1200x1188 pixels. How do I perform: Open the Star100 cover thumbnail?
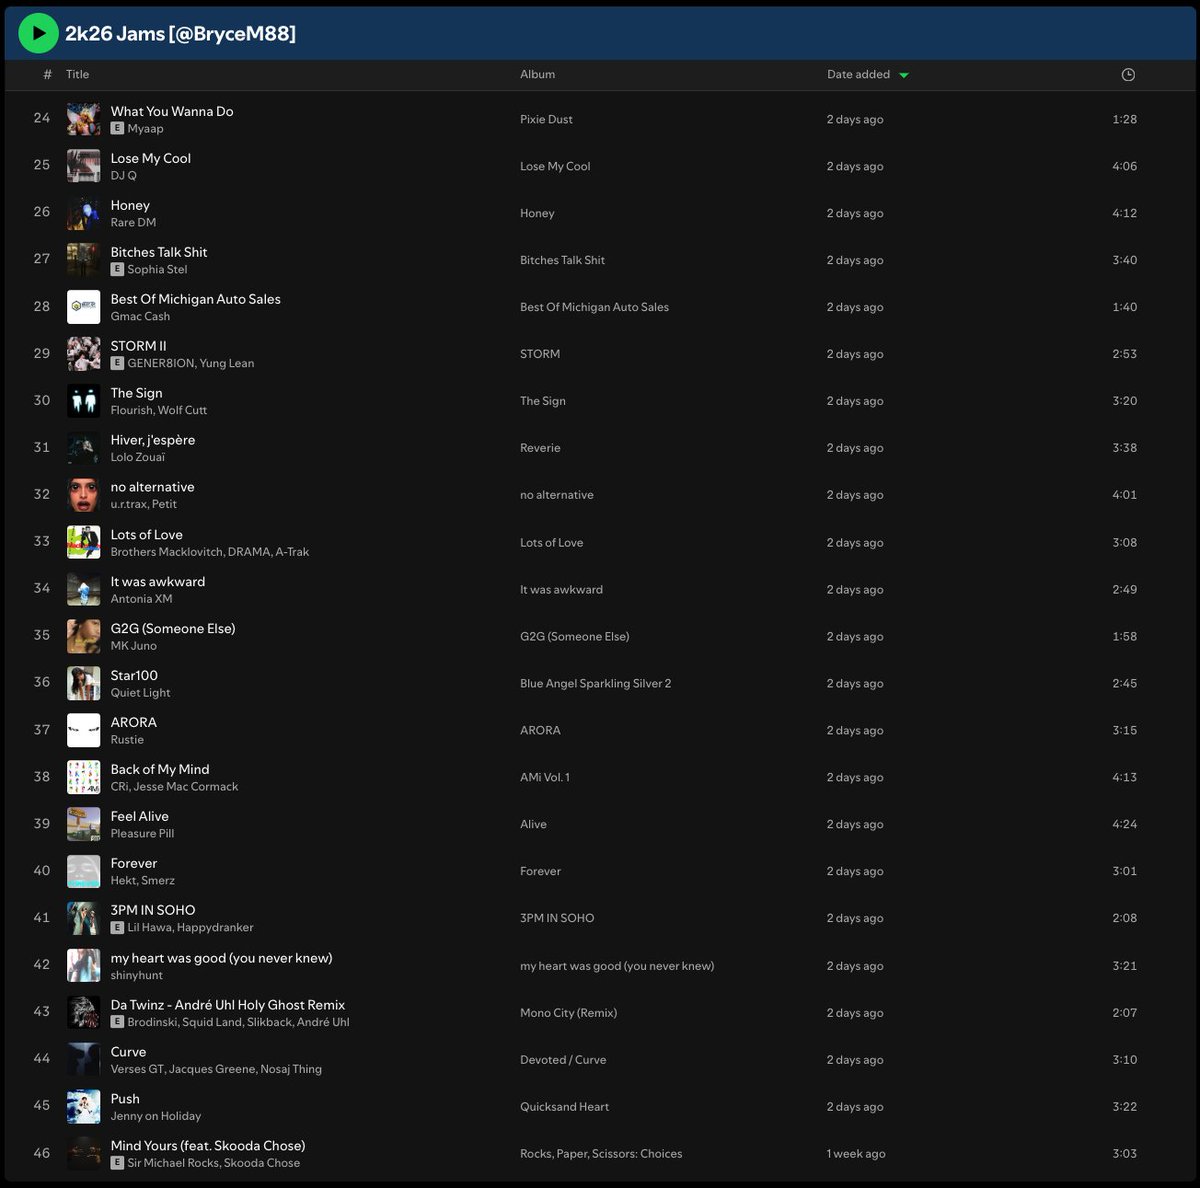(83, 683)
